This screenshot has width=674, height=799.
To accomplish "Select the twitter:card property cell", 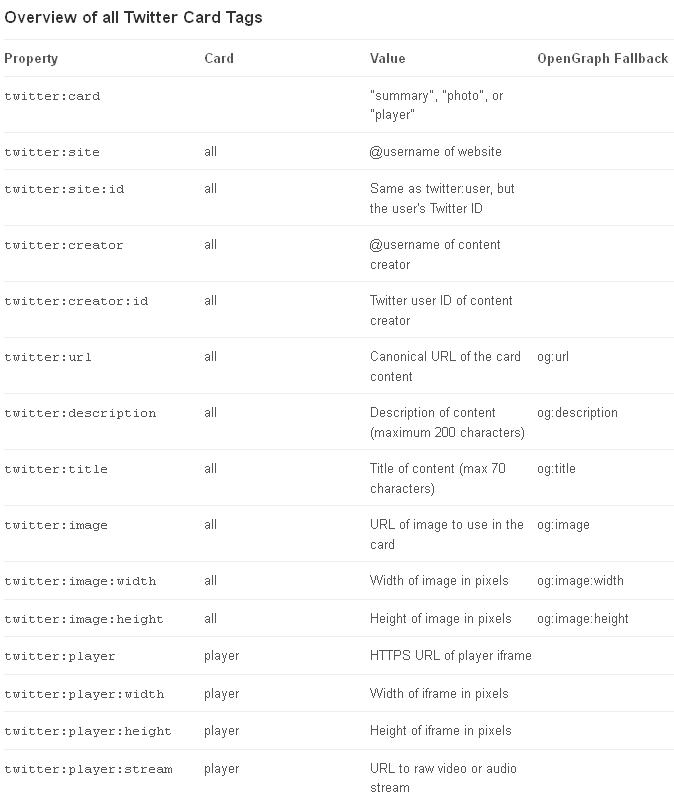I will (52, 96).
